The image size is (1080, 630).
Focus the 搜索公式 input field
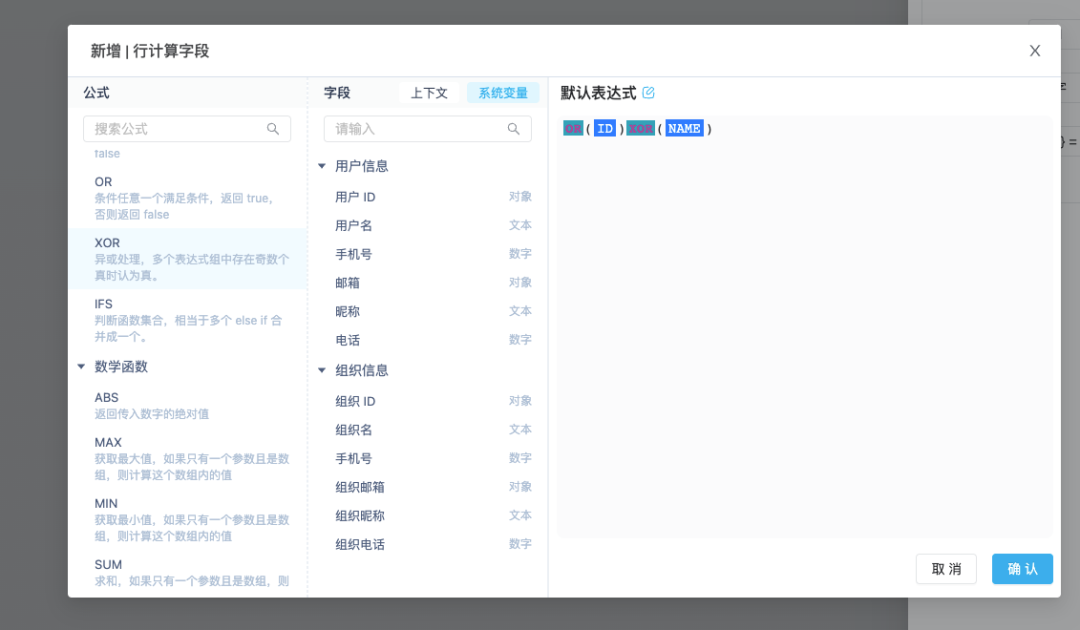[x=187, y=129]
